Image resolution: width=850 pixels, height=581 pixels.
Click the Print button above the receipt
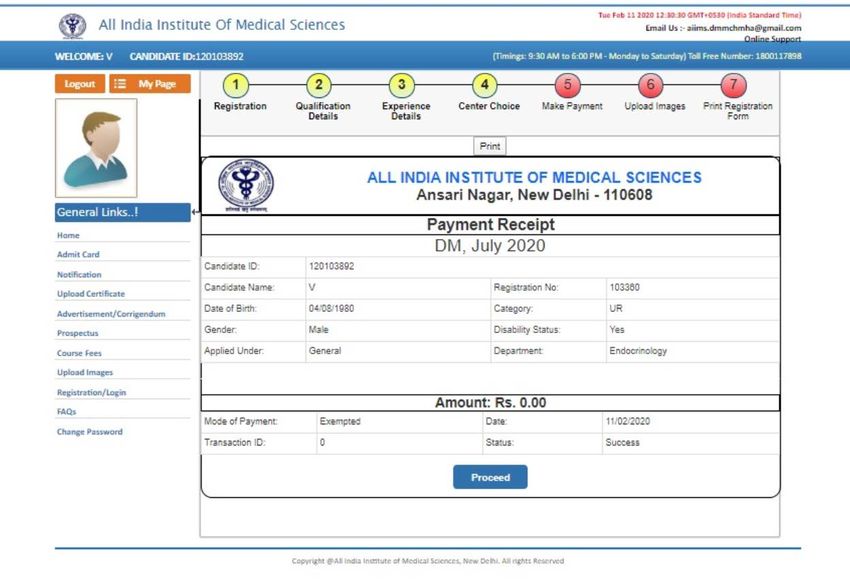[490, 146]
